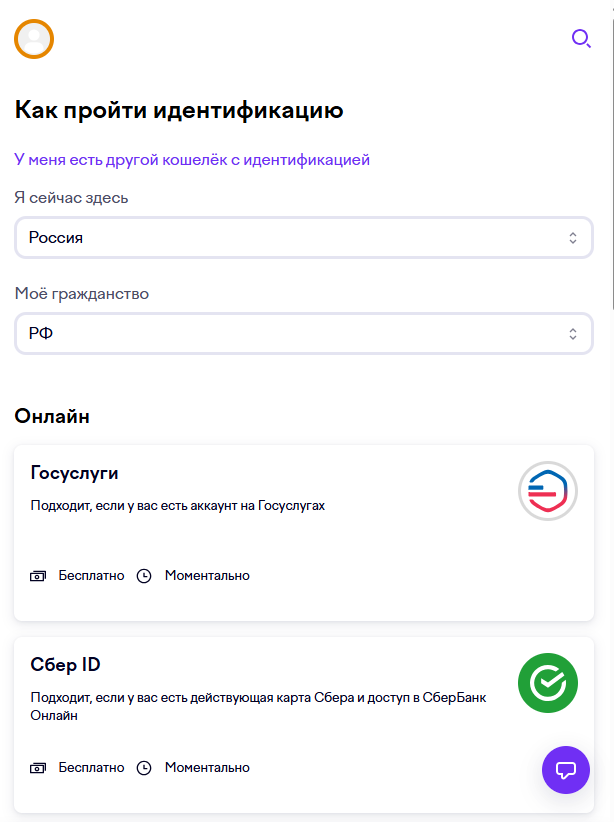Screen dimensions: 614x822
Task: Select the Госуслуги identification option
Action: click(304, 533)
